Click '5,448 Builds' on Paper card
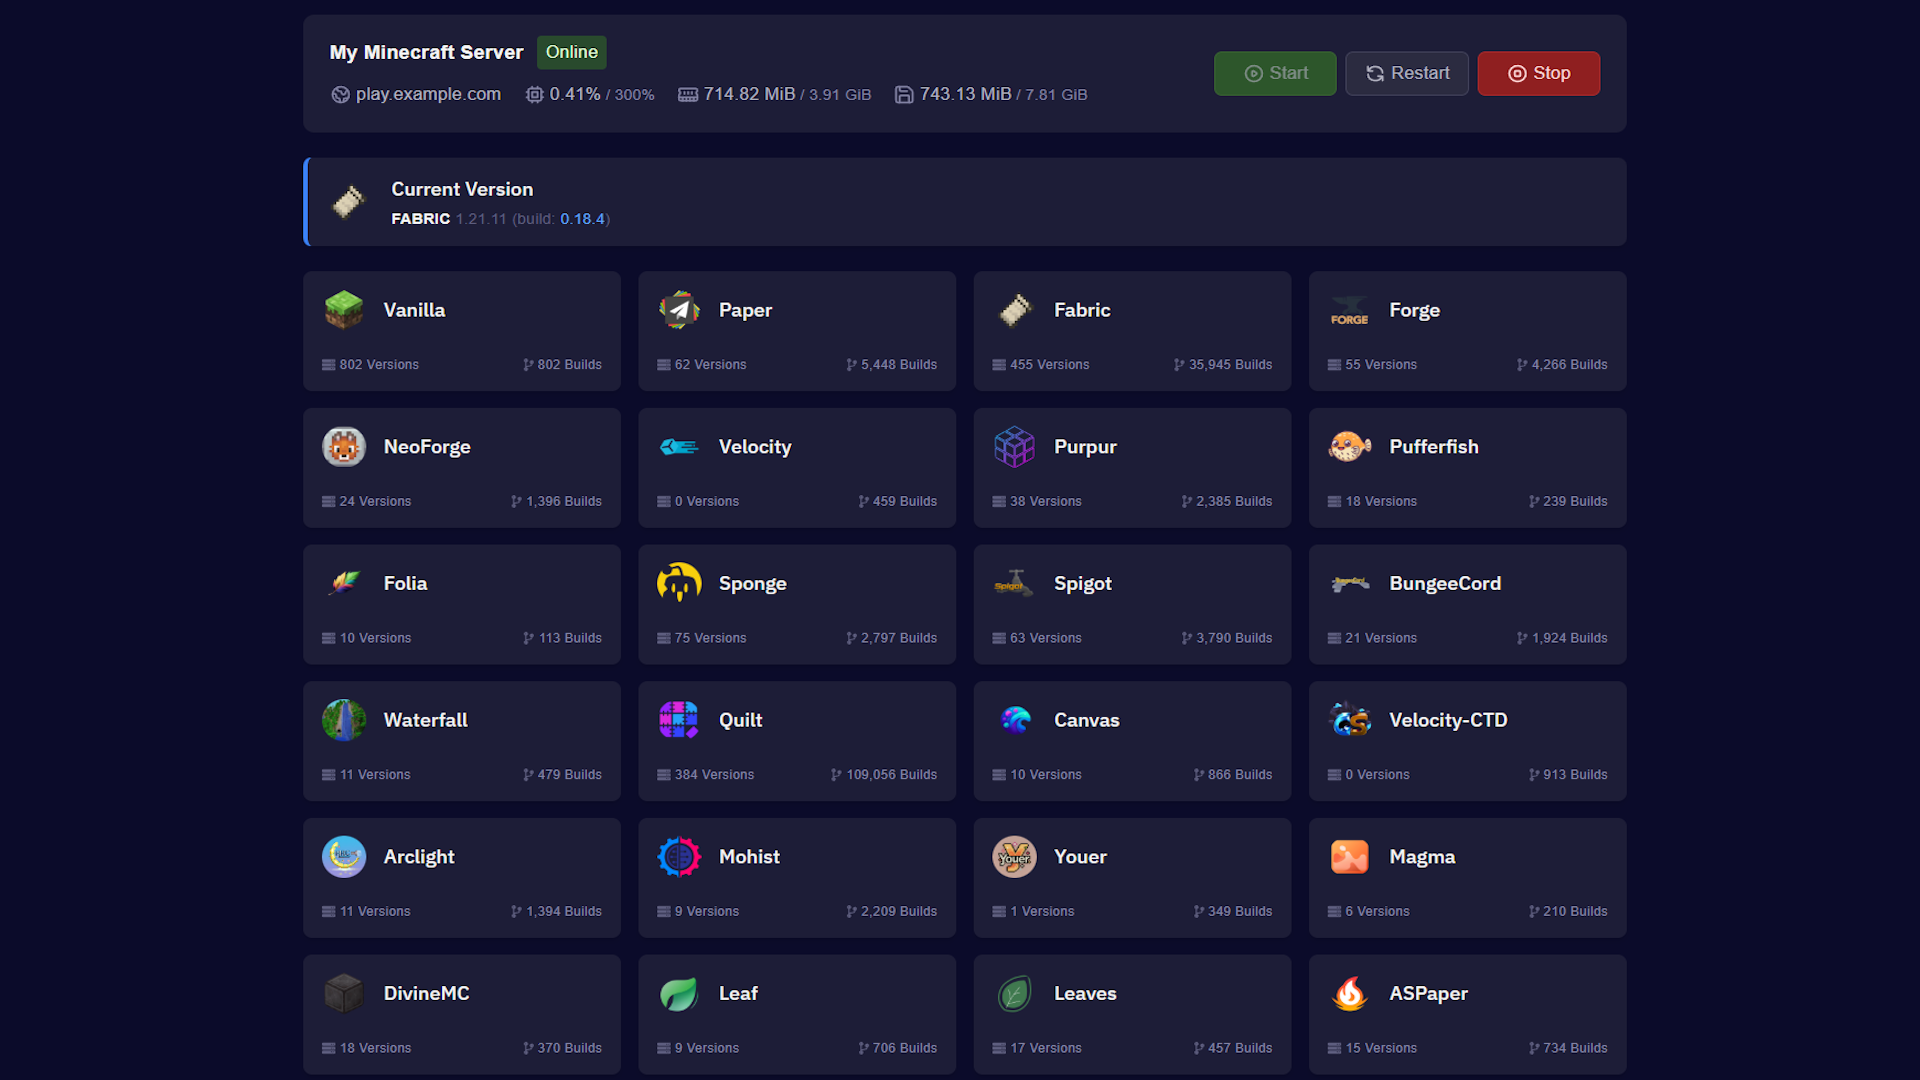Viewport: 1920px width, 1080px height. [891, 365]
